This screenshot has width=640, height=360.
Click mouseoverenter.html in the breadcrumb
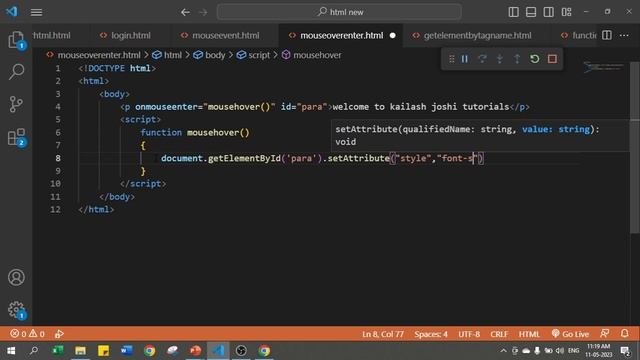coord(99,55)
